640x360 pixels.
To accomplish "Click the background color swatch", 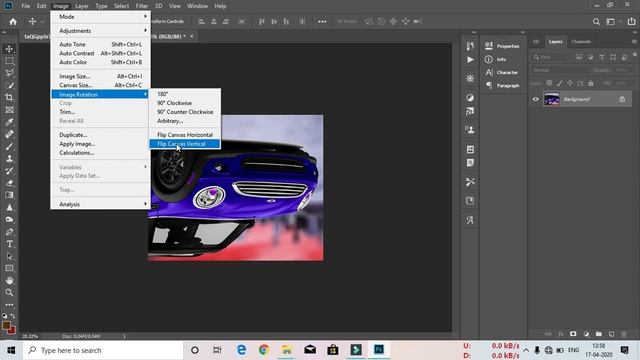I will (x=12, y=330).
